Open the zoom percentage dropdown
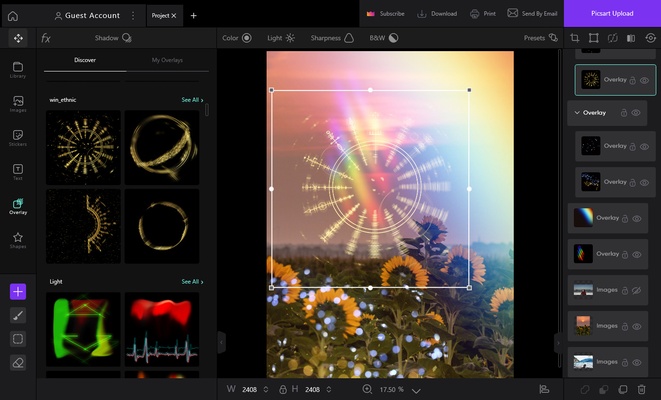This screenshot has height=400, width=661. click(416, 390)
